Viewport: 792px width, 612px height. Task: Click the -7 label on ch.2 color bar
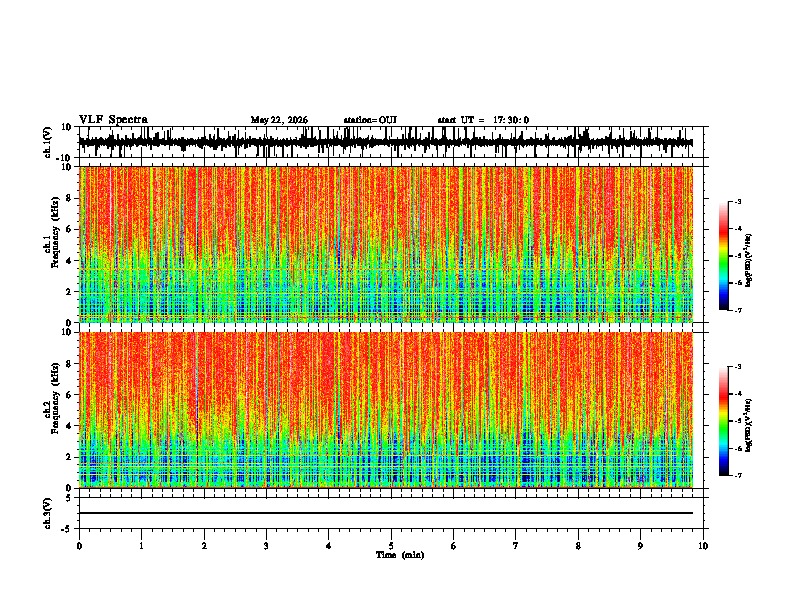[x=737, y=475]
